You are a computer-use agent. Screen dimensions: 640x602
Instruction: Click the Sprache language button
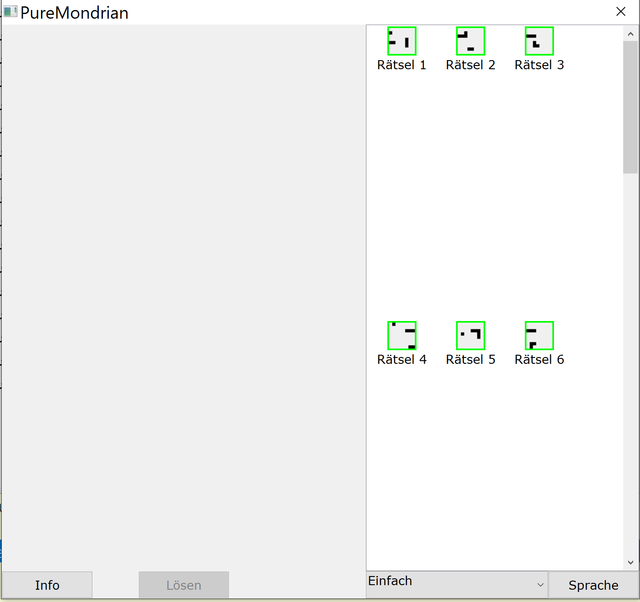click(593, 585)
